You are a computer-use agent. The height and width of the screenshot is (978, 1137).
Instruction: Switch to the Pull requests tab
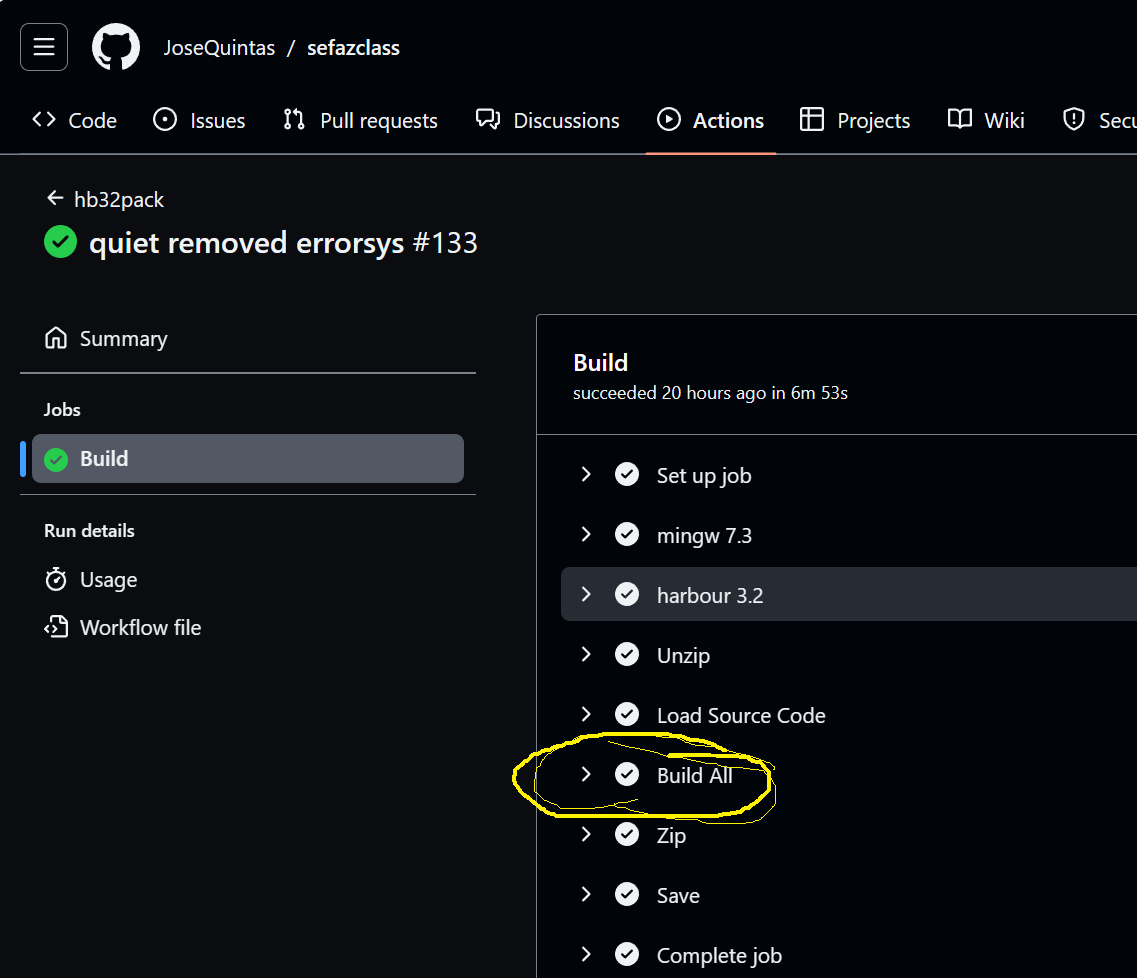coord(360,120)
